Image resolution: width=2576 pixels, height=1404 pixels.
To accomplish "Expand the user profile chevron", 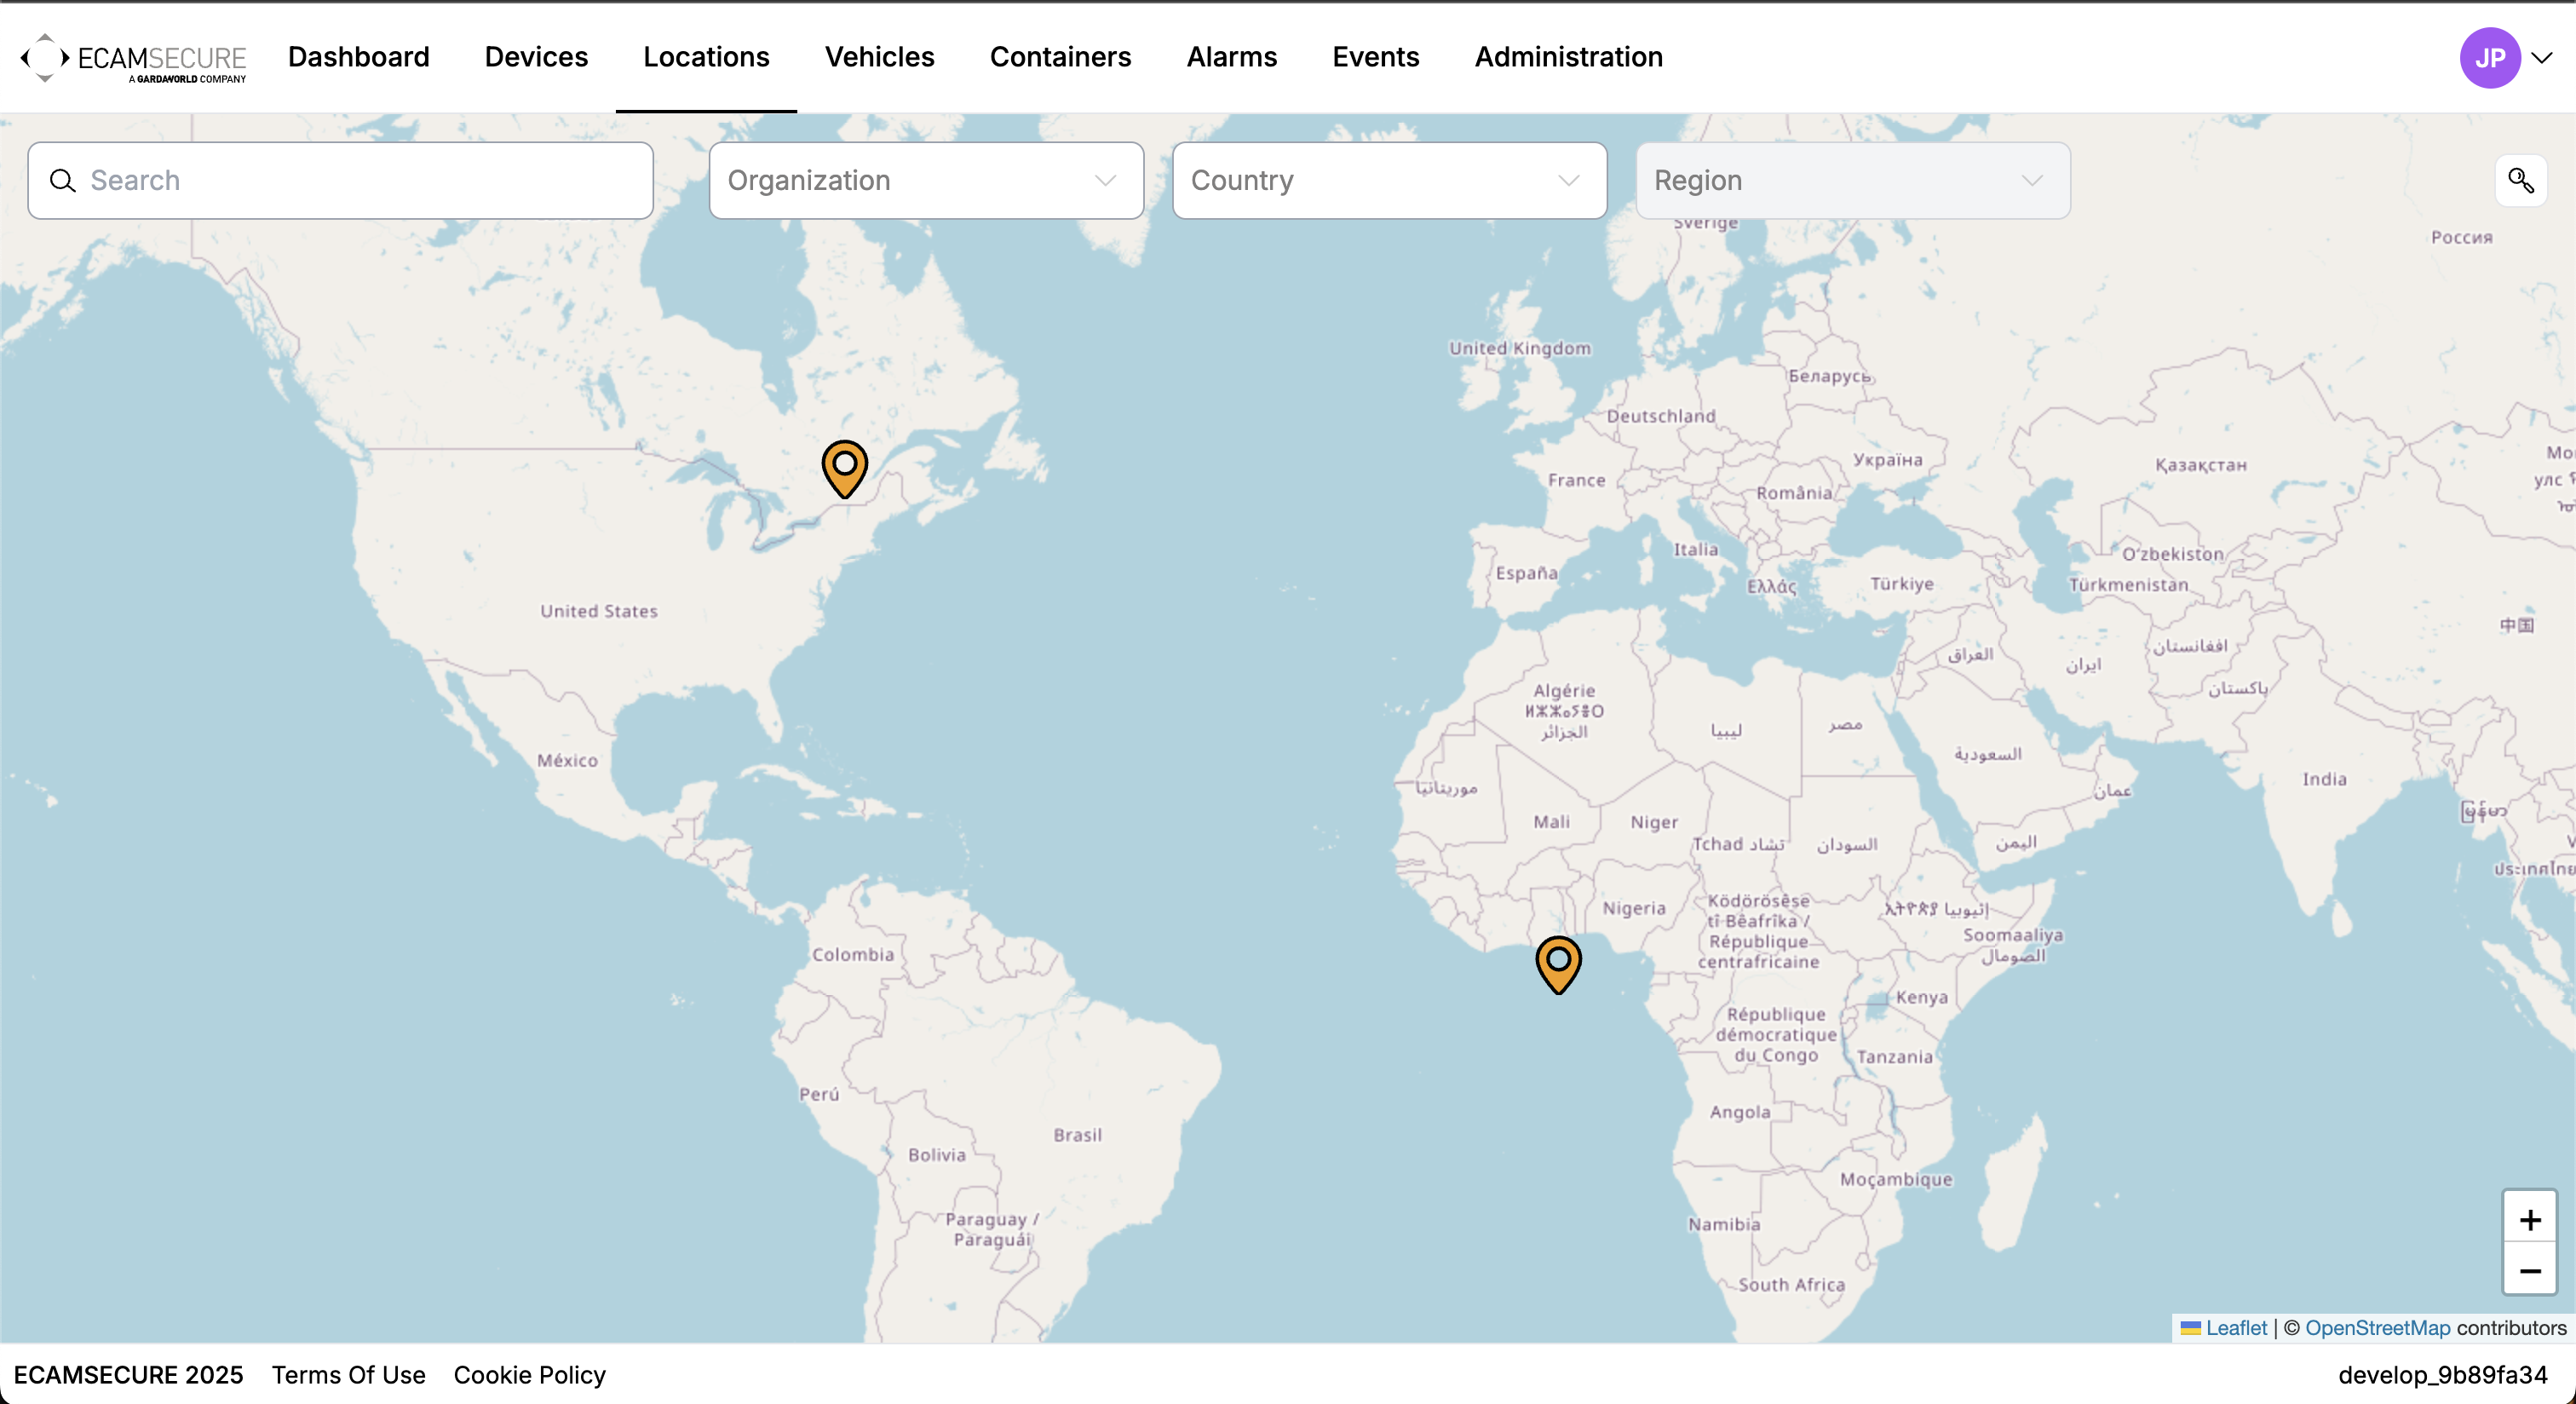I will 2541,58.
